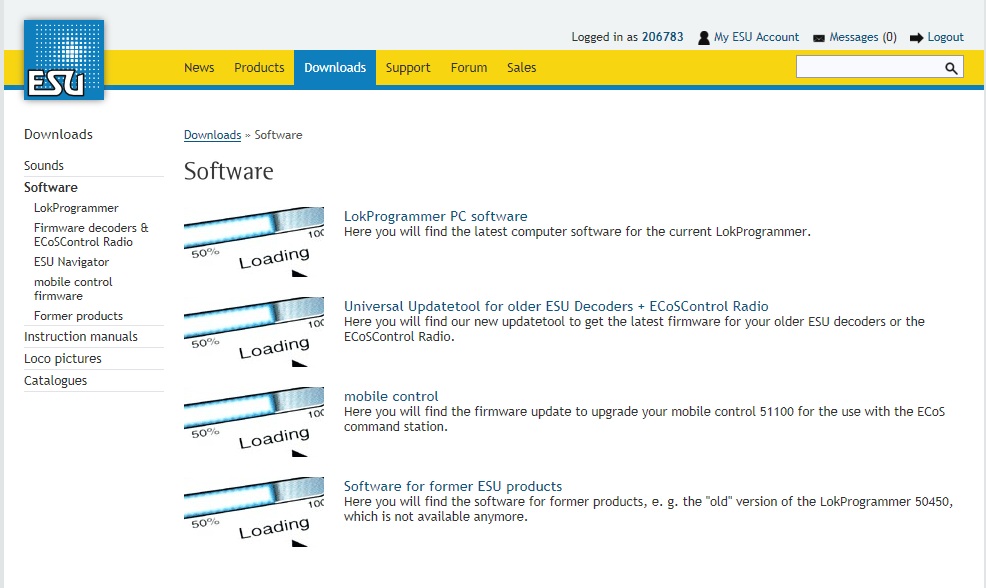The image size is (986, 588).
Task: Select Sounds in the left sidebar
Action: tap(44, 166)
